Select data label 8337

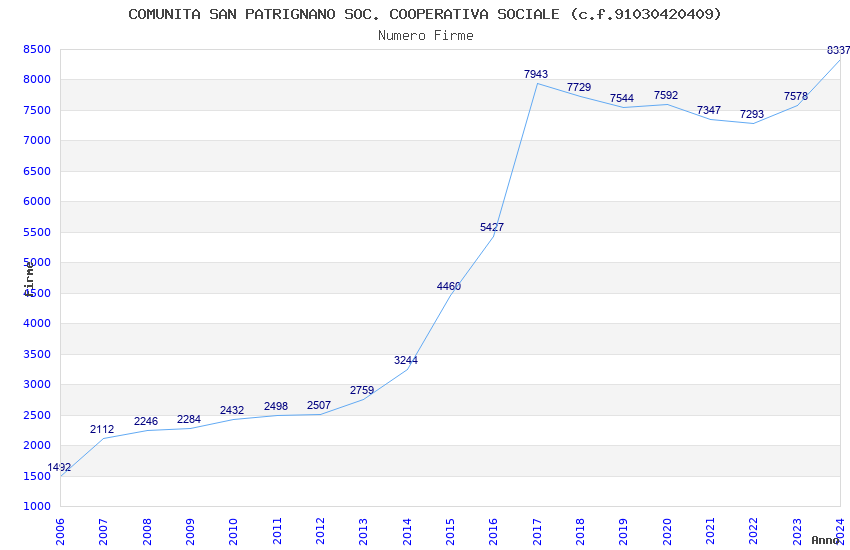click(838, 50)
